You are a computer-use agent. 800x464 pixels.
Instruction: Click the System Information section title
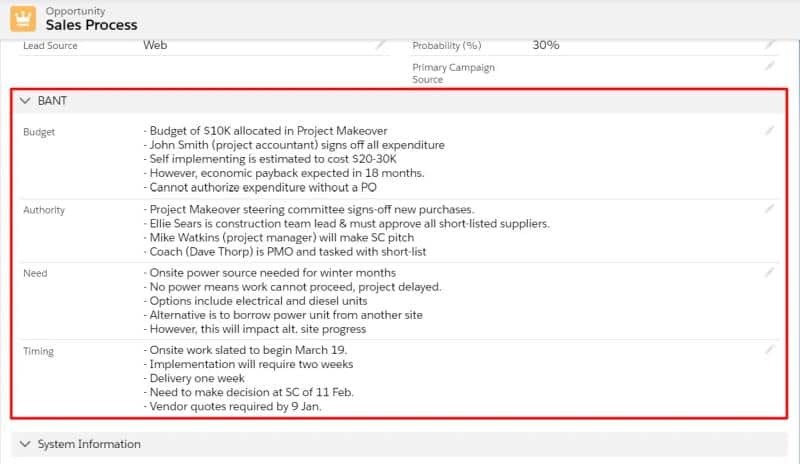pos(89,444)
